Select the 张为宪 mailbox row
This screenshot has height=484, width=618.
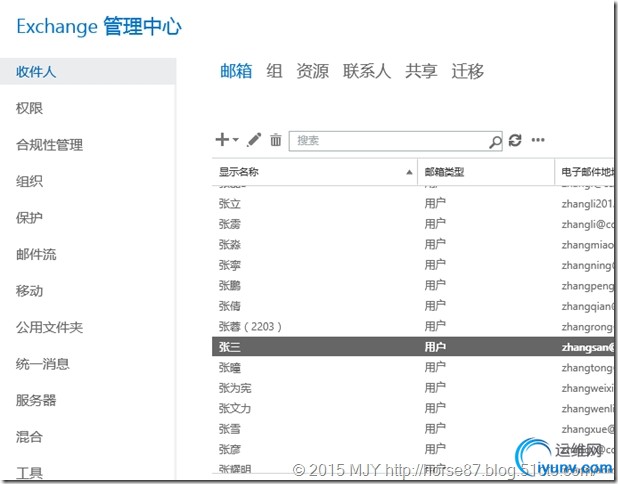point(413,388)
